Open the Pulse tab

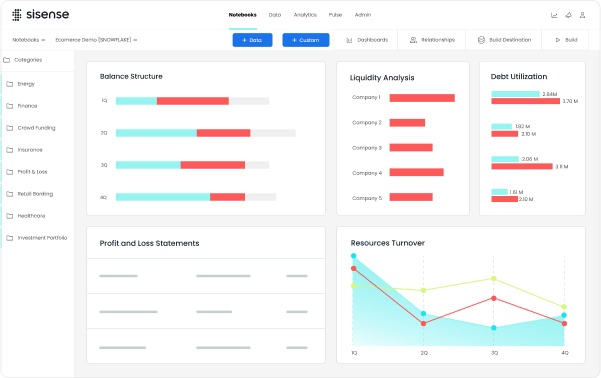tap(335, 15)
